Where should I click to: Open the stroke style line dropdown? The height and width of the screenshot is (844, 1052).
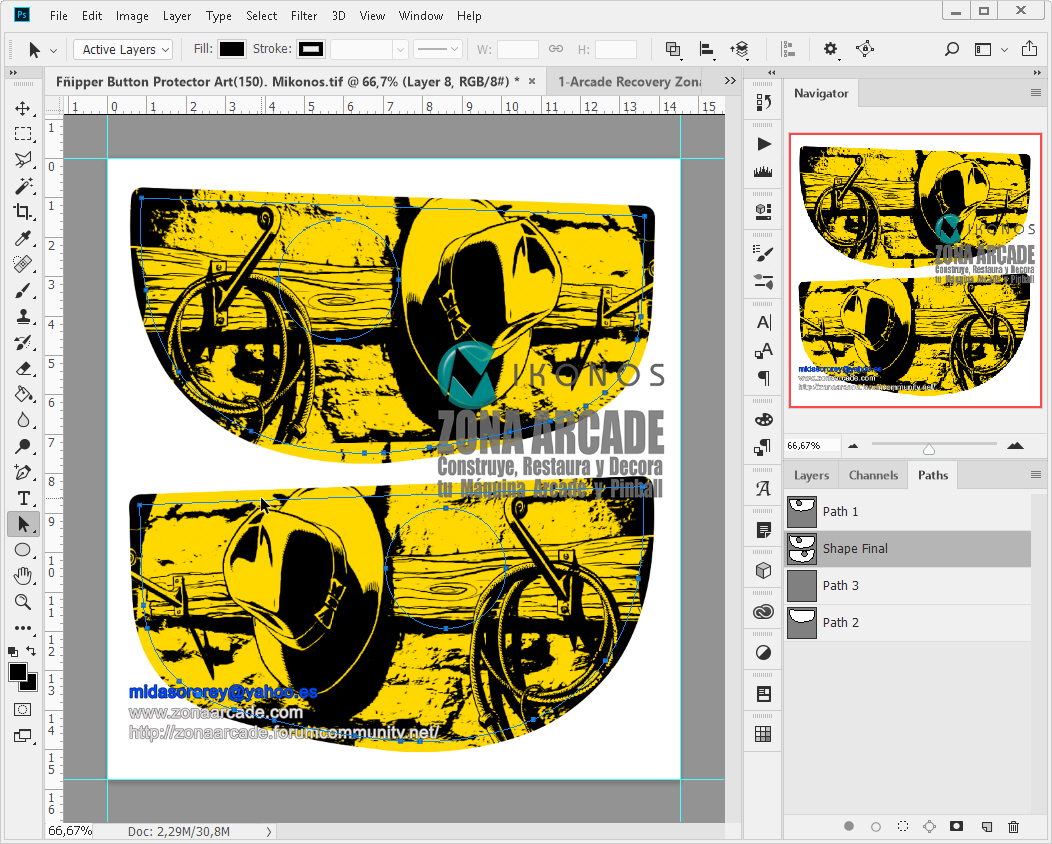coord(438,49)
